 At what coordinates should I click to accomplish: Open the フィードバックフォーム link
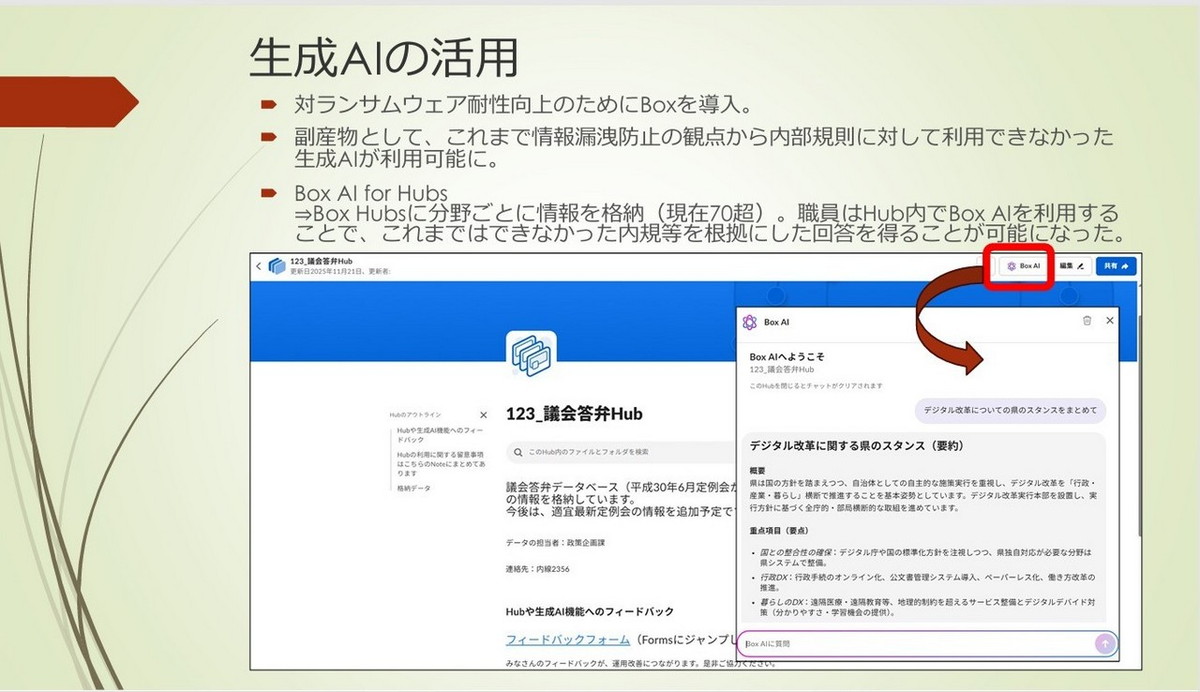point(568,639)
